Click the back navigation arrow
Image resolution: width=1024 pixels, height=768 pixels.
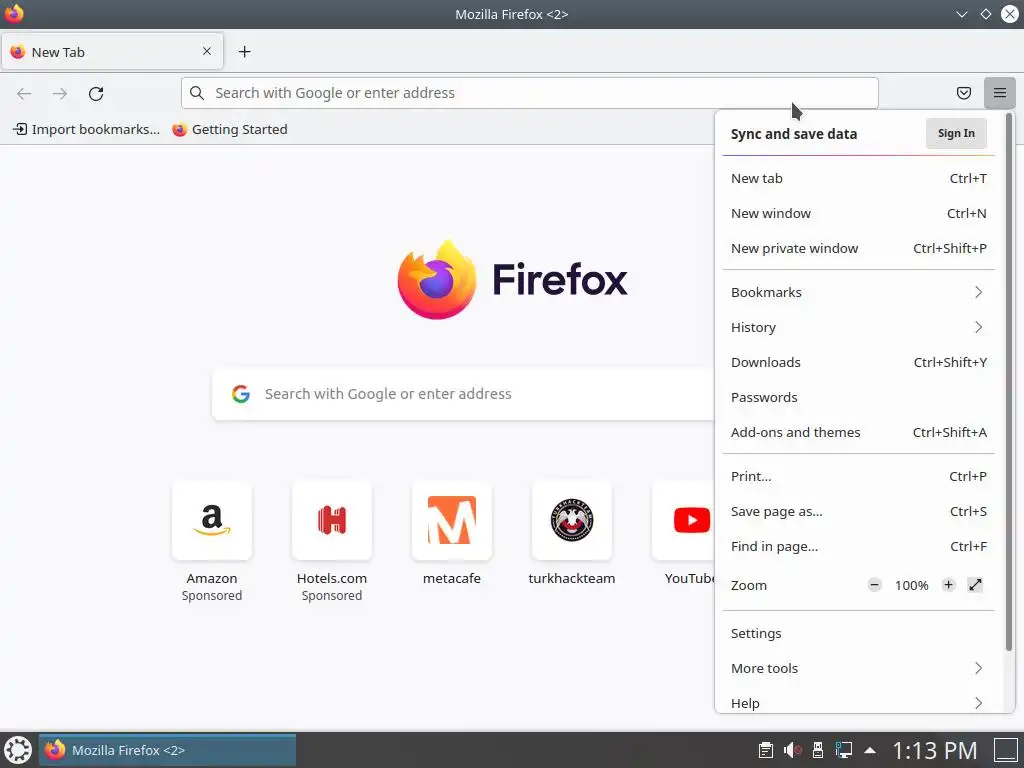[x=24, y=93]
